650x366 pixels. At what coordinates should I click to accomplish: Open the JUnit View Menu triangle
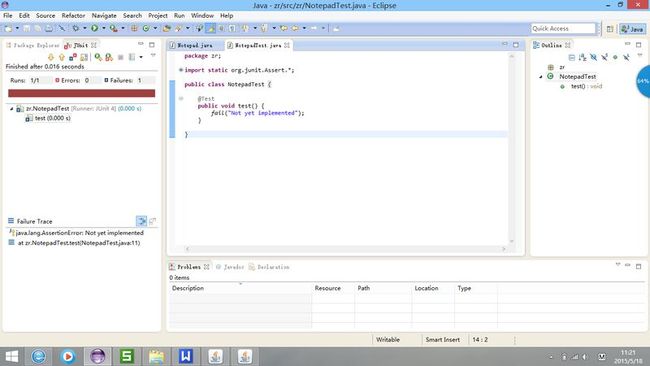click(x=153, y=55)
